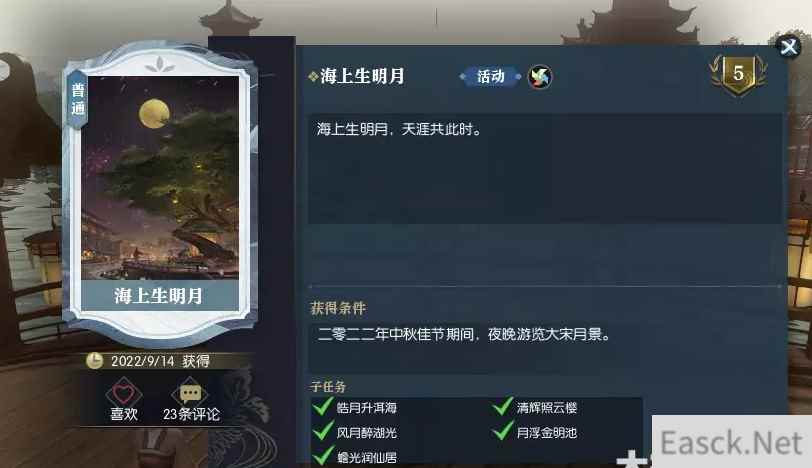812x468 pixels.
Task: Click the 喜欢 label
Action: coord(124,414)
